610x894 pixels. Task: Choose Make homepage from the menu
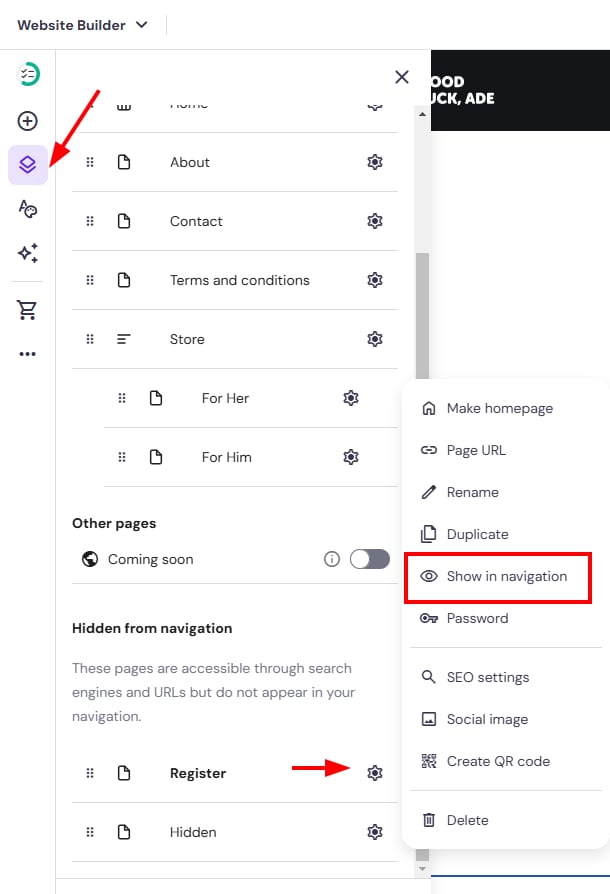(x=499, y=408)
